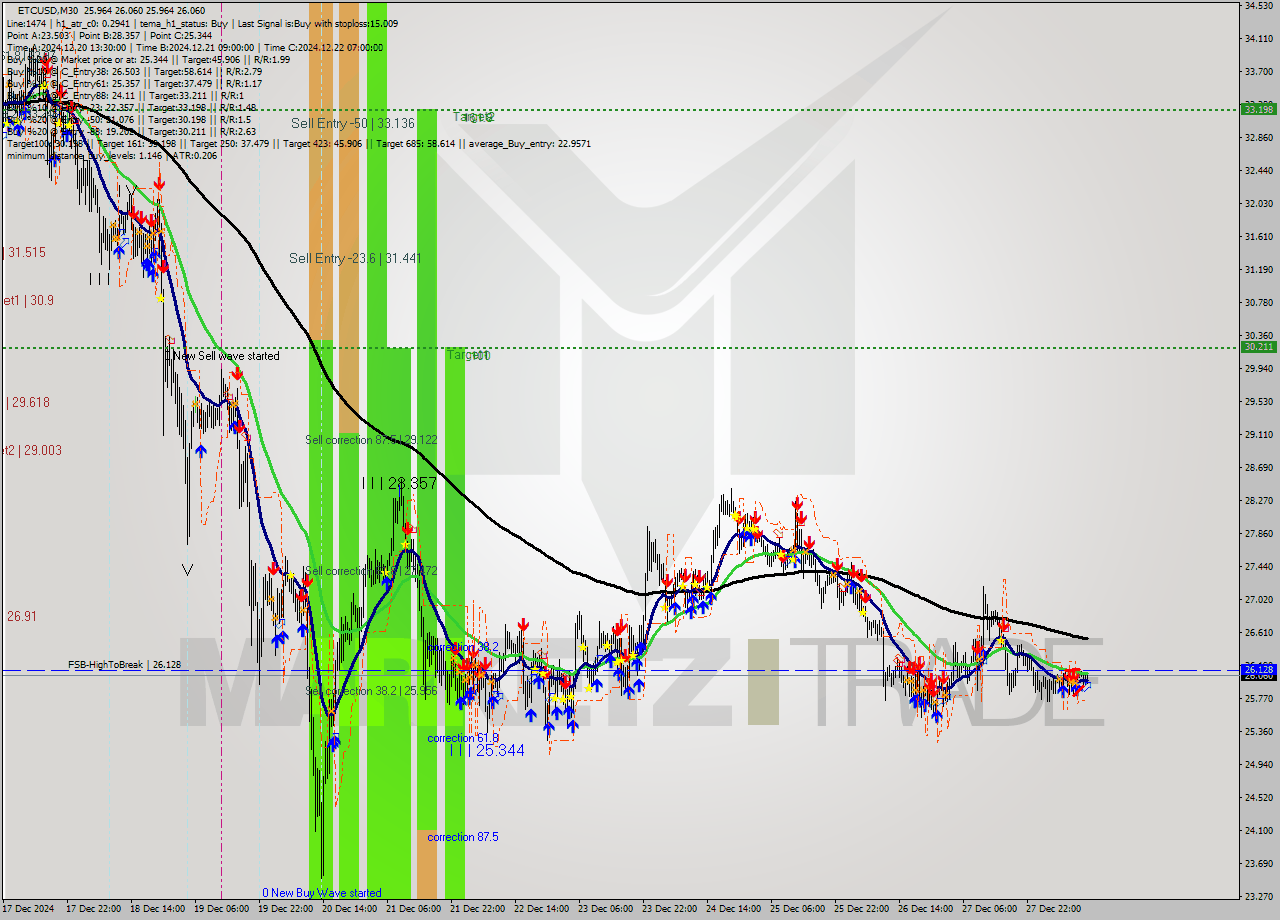Viewport: 1280px width, 920px height.
Task: Click the 'average_Buy_entry: 22.9571' text
Action: coord(528,143)
